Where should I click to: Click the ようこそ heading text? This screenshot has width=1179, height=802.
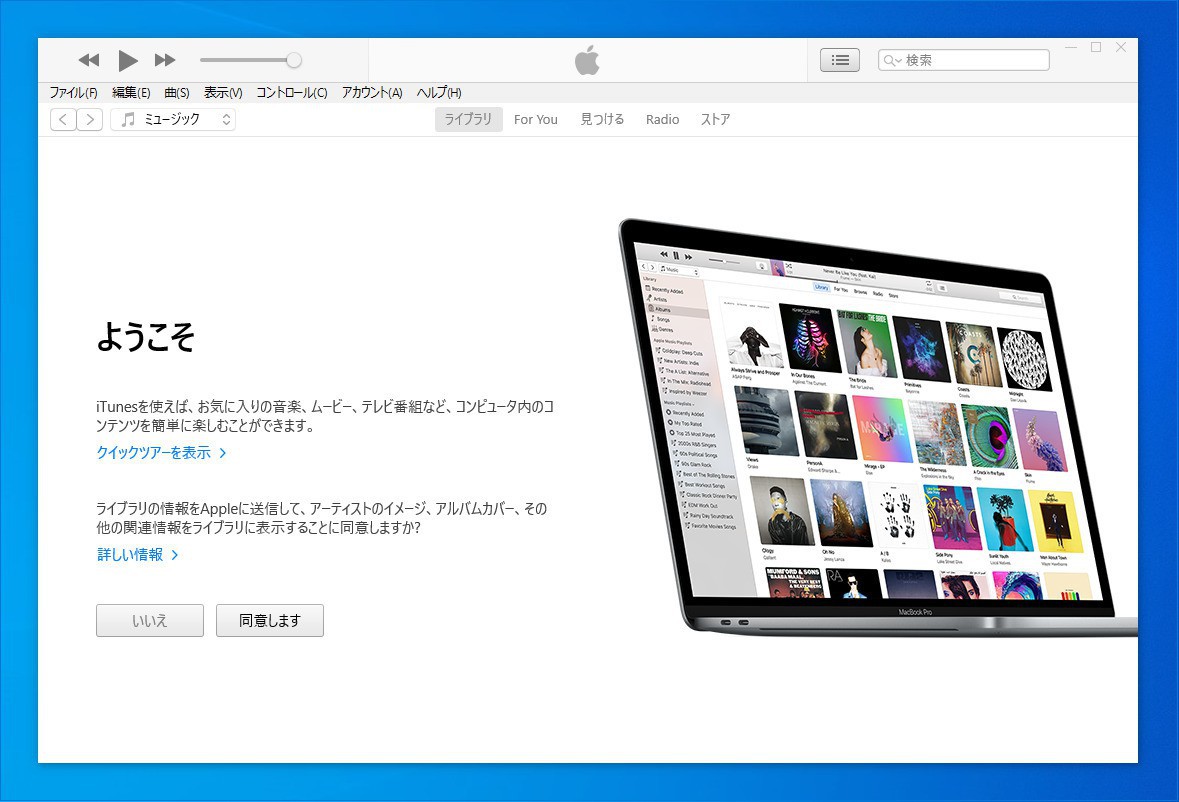click(146, 337)
